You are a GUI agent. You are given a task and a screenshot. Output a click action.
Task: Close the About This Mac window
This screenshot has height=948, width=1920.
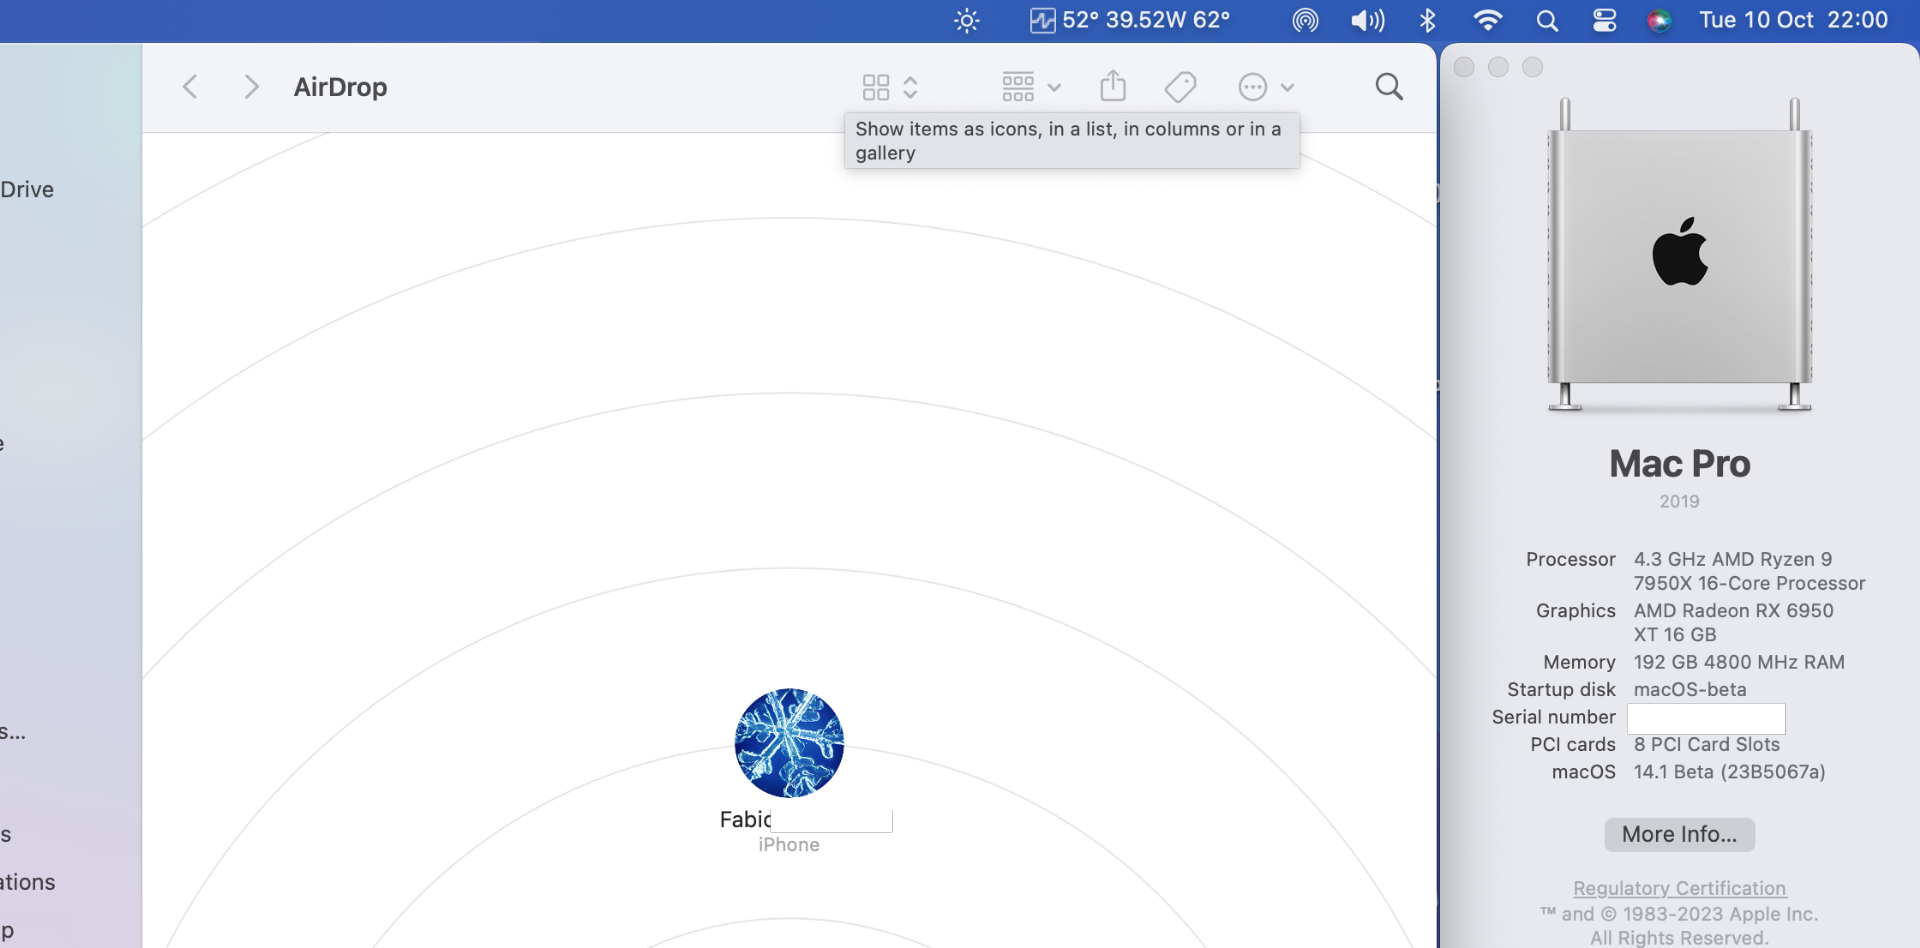pos(1464,67)
